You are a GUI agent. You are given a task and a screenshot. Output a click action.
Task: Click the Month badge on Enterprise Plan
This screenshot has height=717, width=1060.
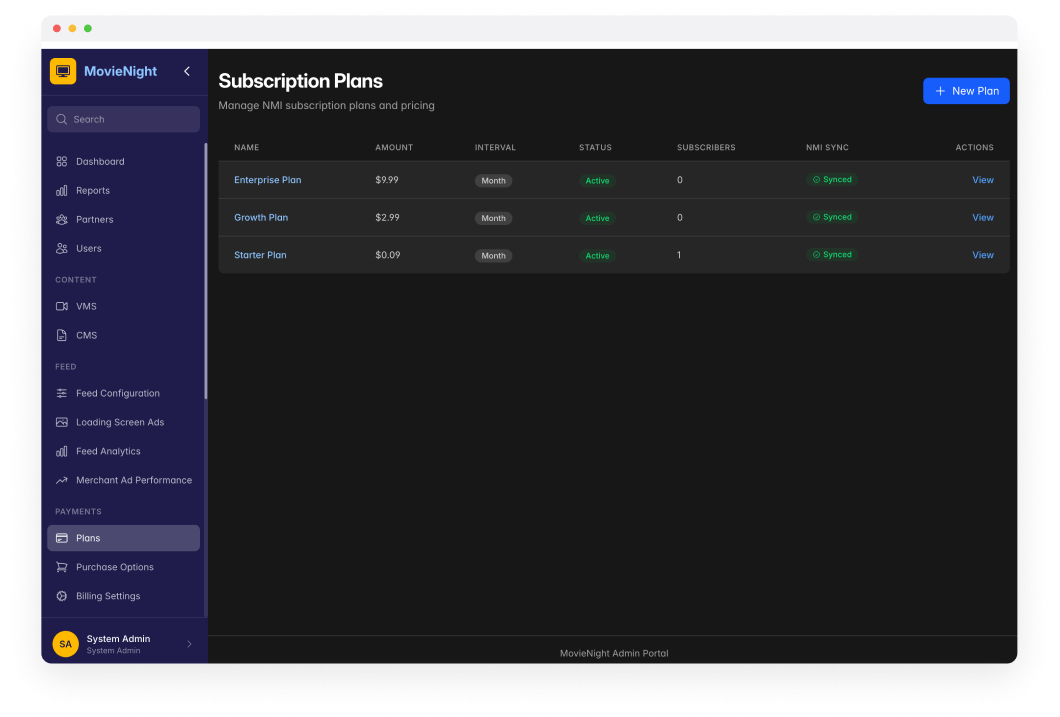tap(493, 180)
